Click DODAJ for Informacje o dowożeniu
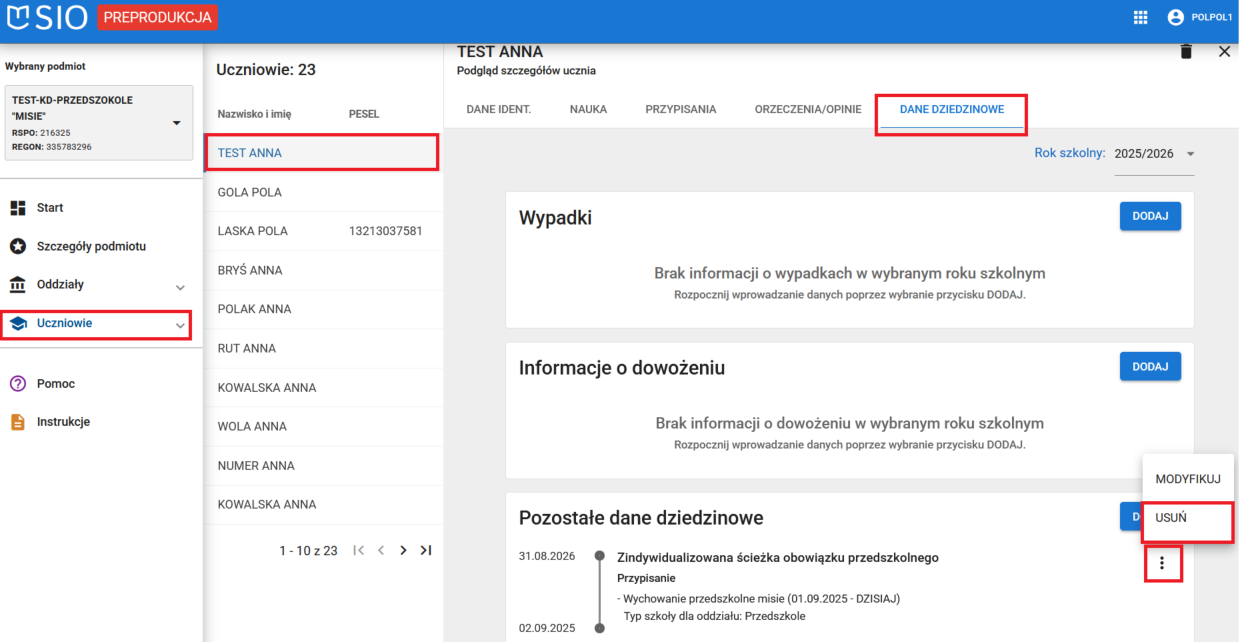 tap(1150, 366)
